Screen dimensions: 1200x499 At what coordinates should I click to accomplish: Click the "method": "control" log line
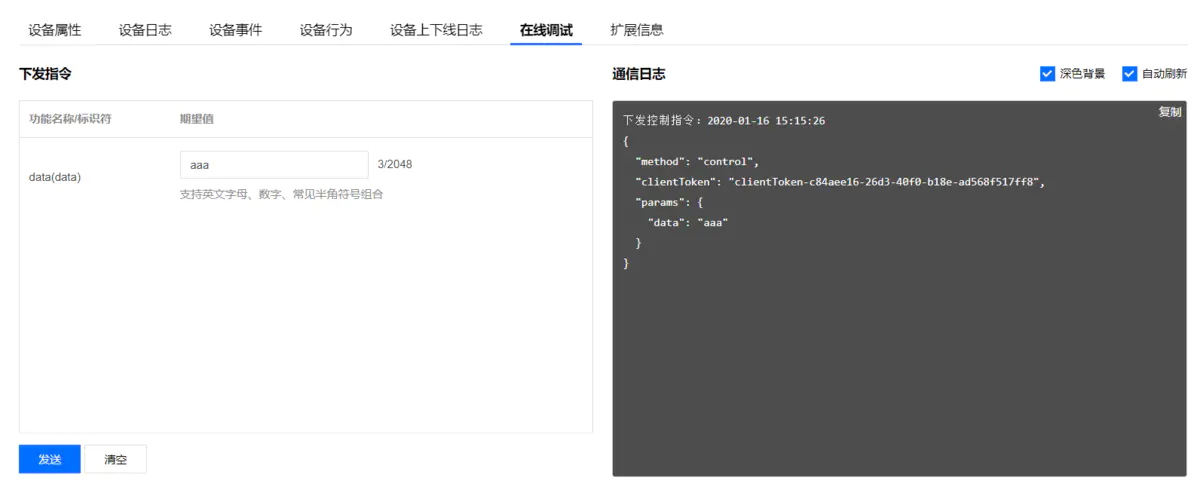pos(698,162)
